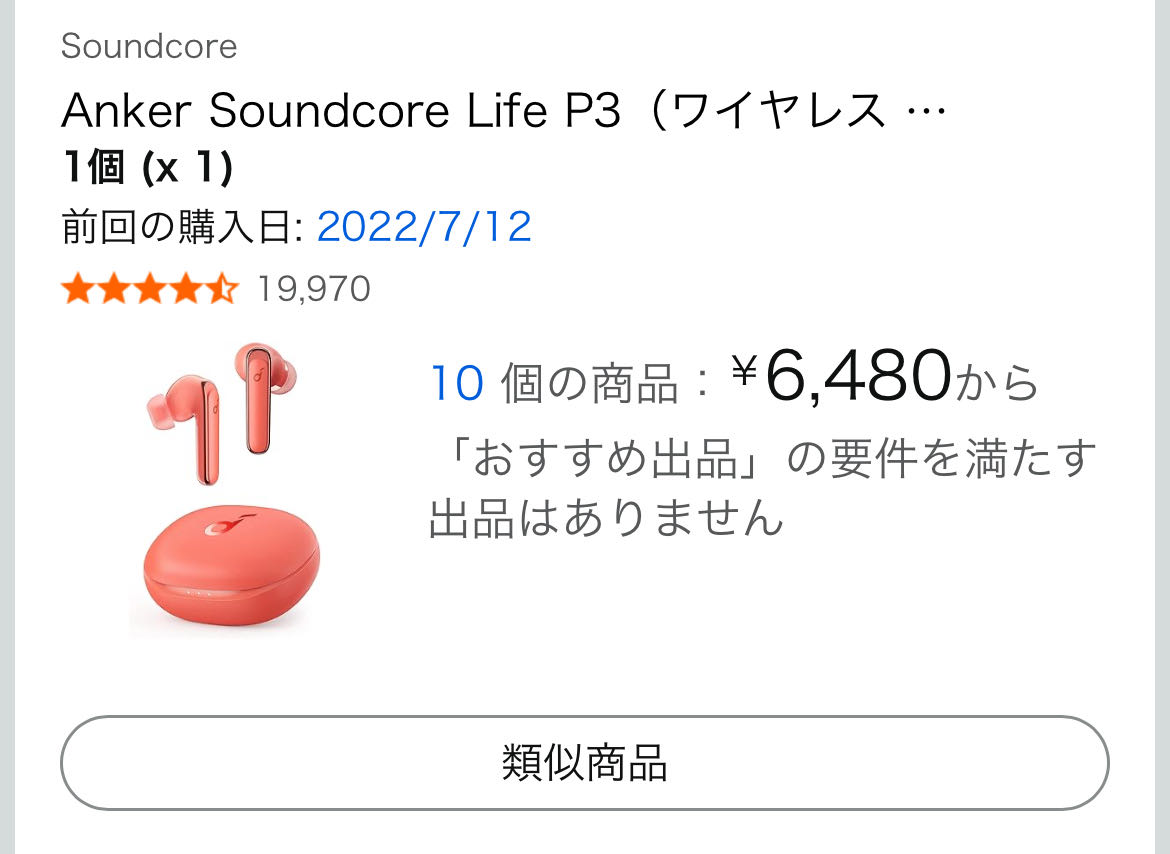The height and width of the screenshot is (854, 1170).
Task: Tap the Soundcore brand name
Action: click(149, 46)
